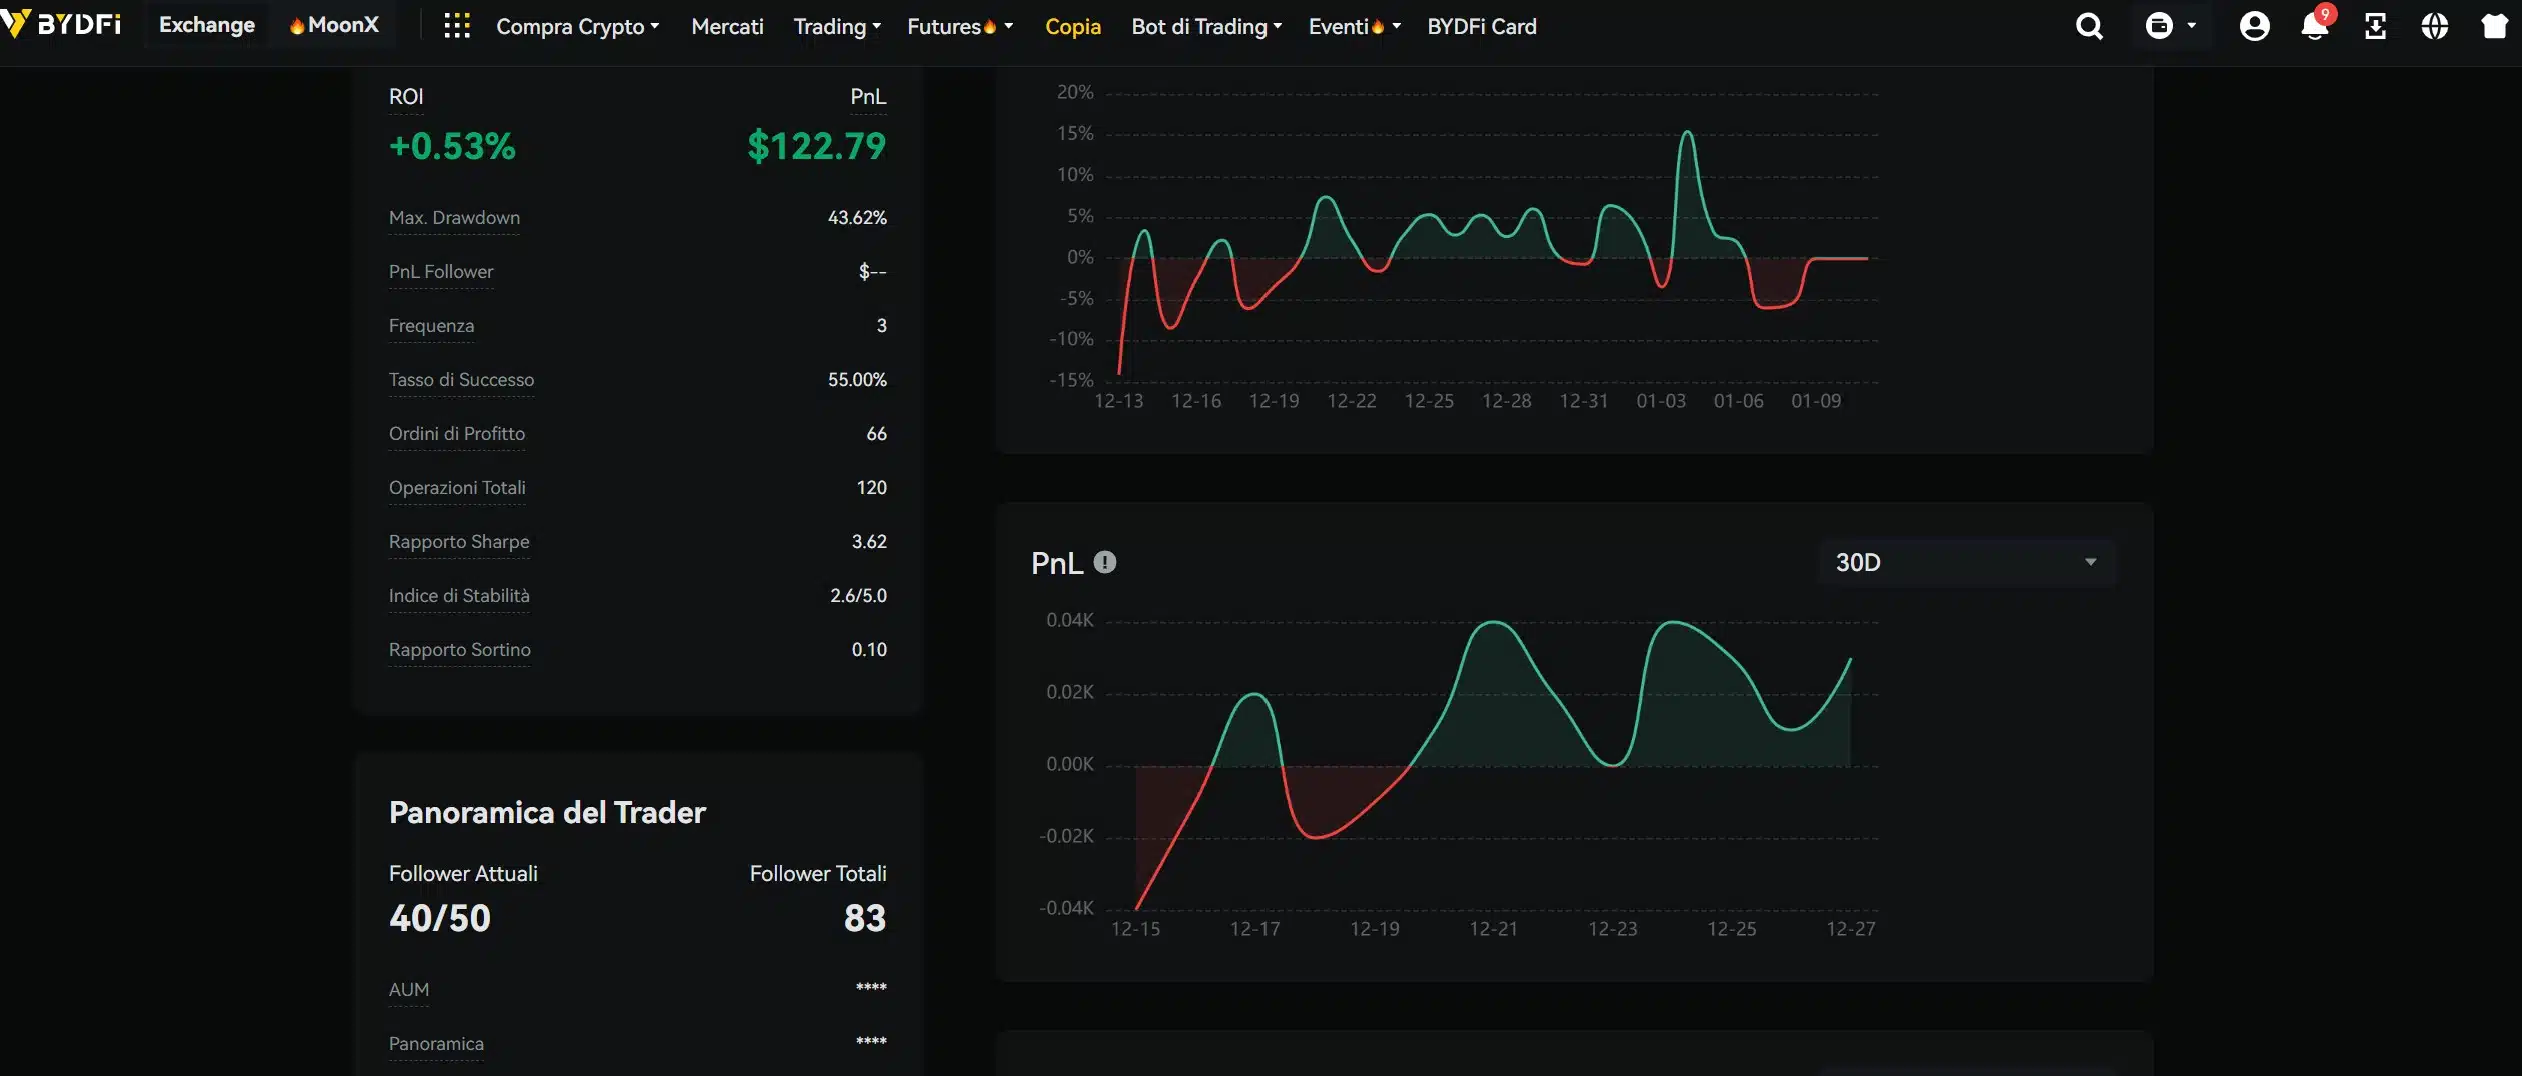Open the wallet icon in the top bar
Image resolution: width=2522 pixels, height=1076 pixels.
click(2159, 26)
